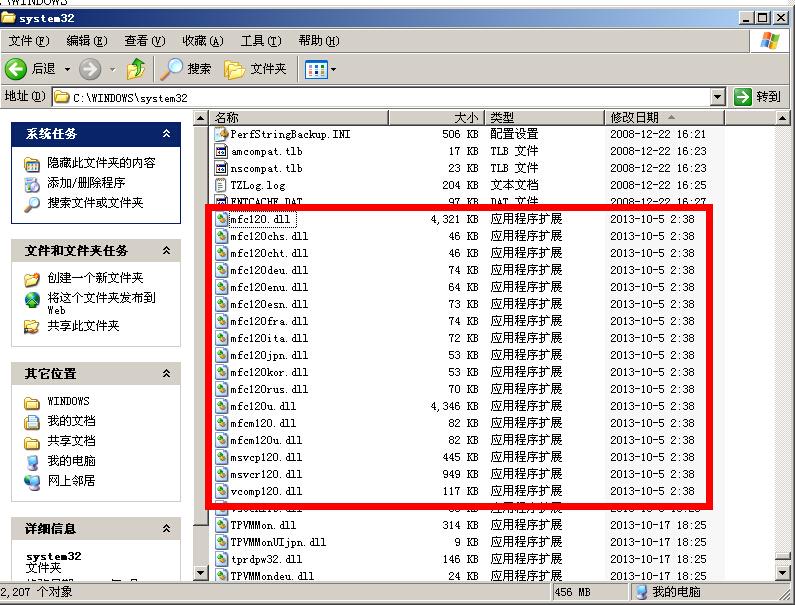
Task: Select the file TPVMMonUIjpn.dll
Action: coord(278,542)
